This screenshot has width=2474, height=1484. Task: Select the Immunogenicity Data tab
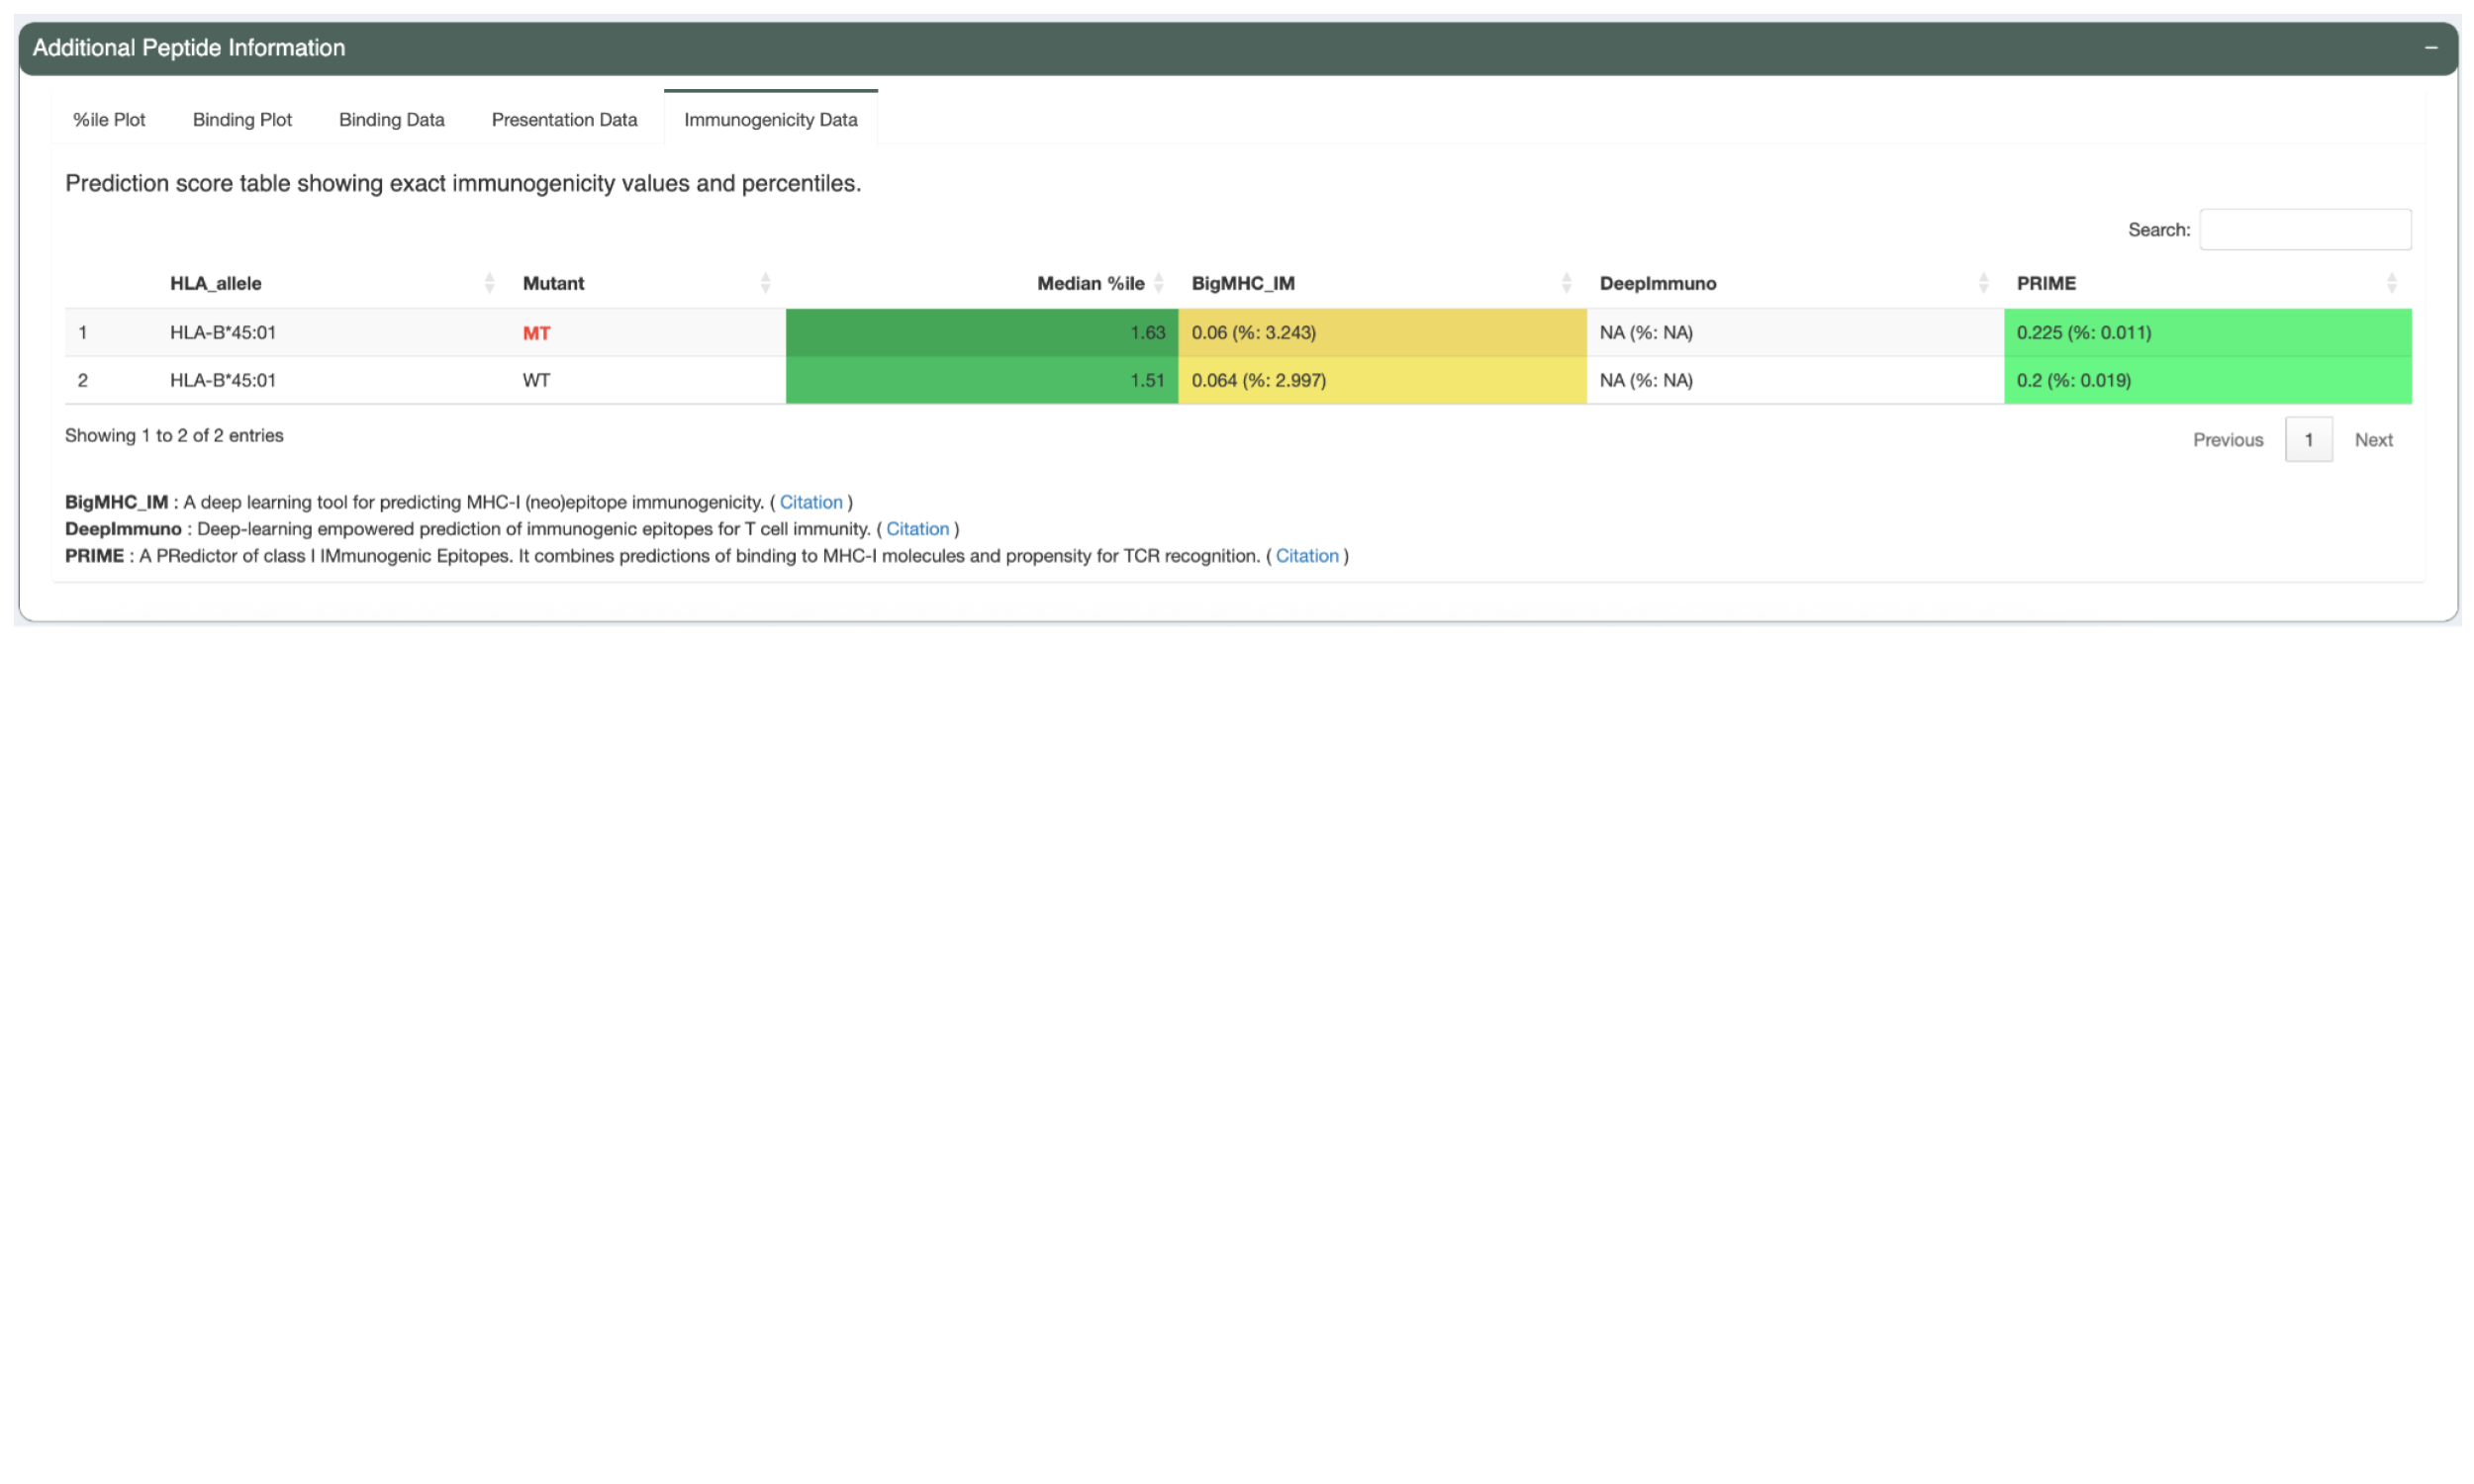point(770,120)
